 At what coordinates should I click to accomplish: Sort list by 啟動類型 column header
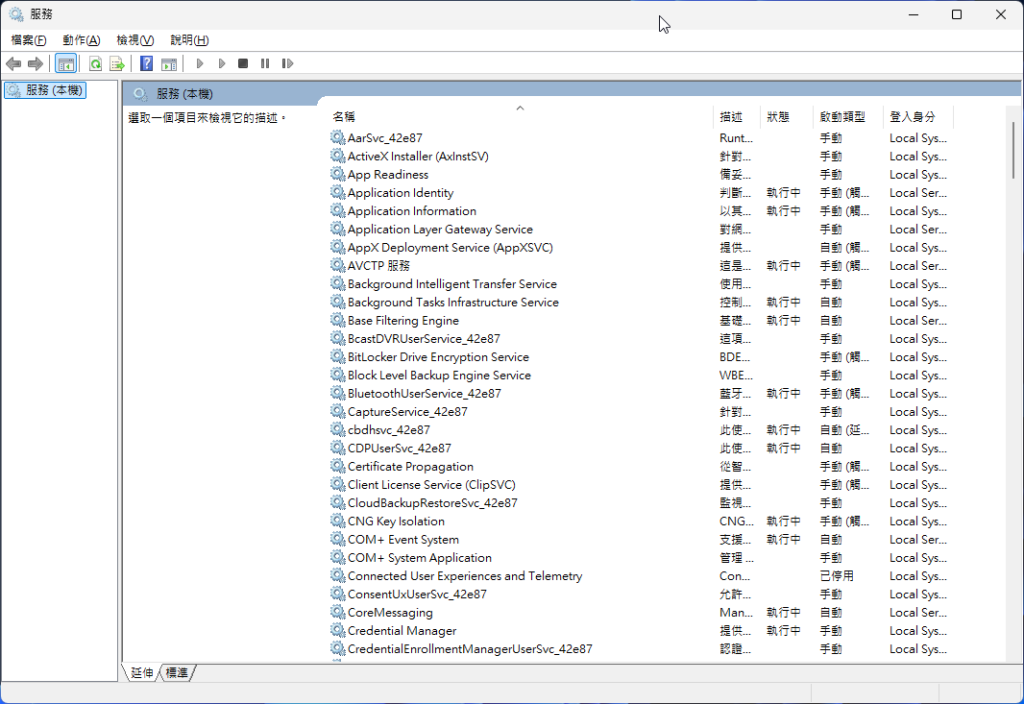pyautogui.click(x=842, y=117)
